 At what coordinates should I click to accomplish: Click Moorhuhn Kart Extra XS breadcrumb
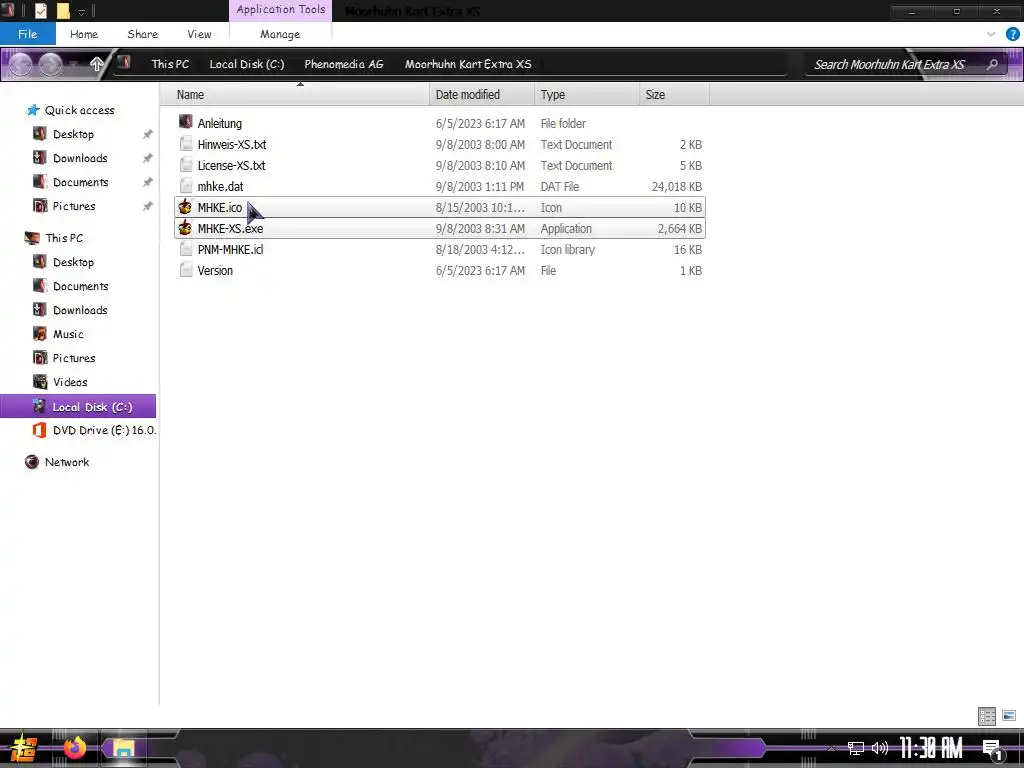(x=468, y=64)
